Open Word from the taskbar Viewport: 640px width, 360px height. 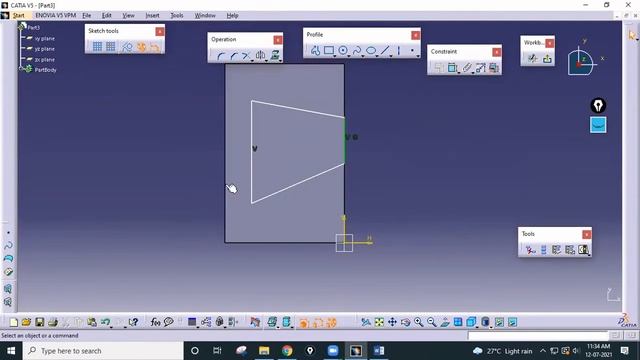click(379, 351)
